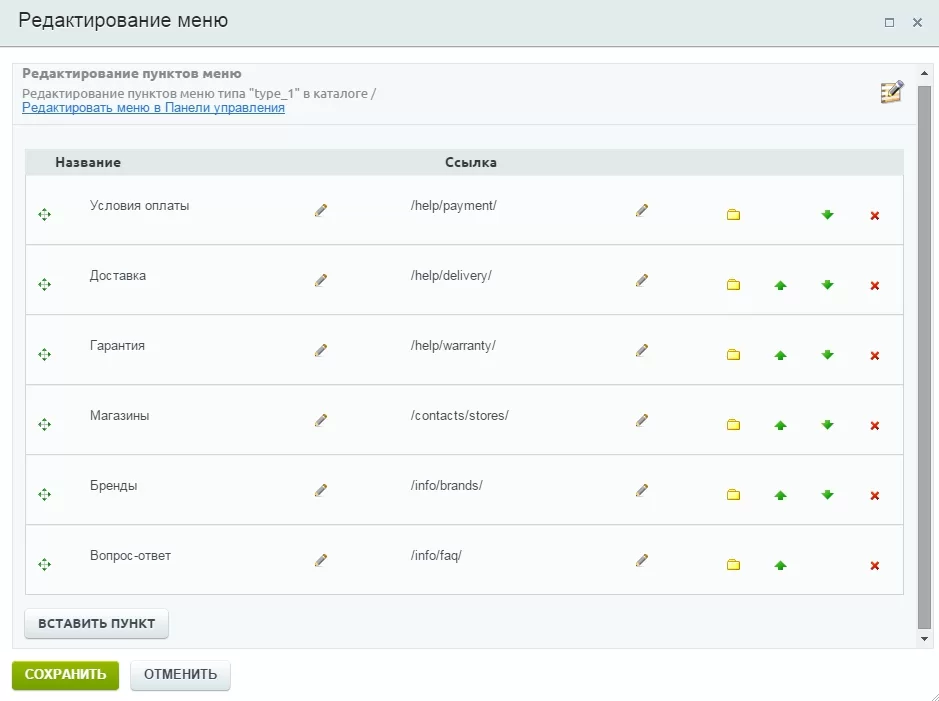Delete the Бренды menu item
This screenshot has width=939, height=701.
point(875,496)
